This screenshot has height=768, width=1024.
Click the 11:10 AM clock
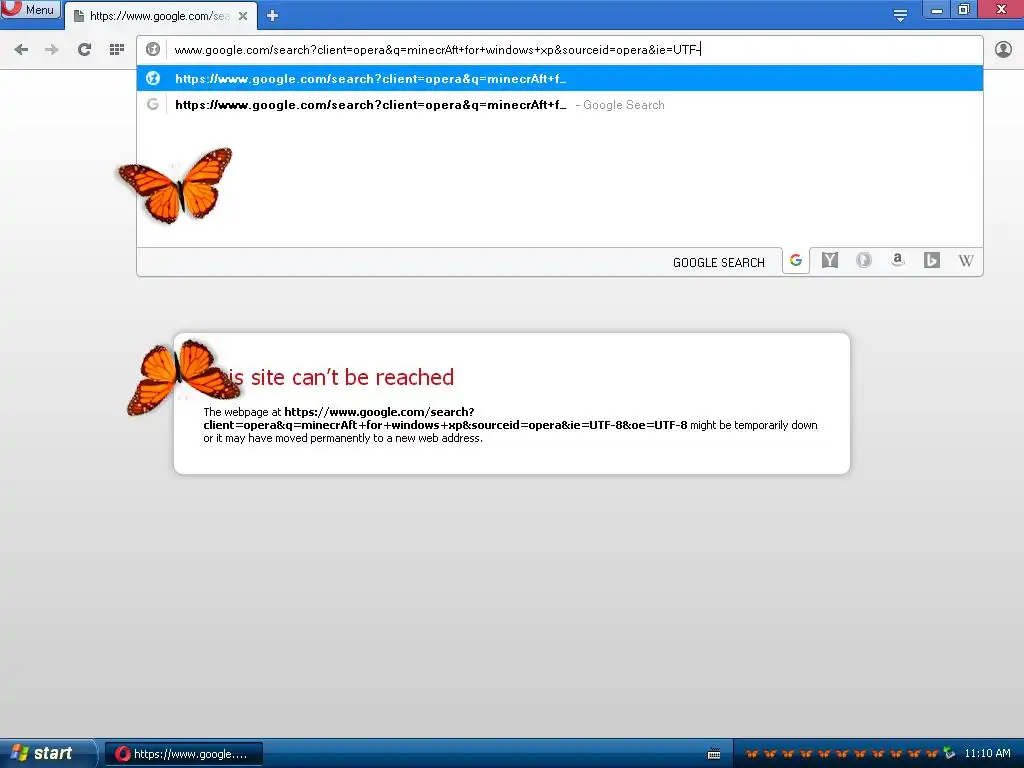coord(987,753)
